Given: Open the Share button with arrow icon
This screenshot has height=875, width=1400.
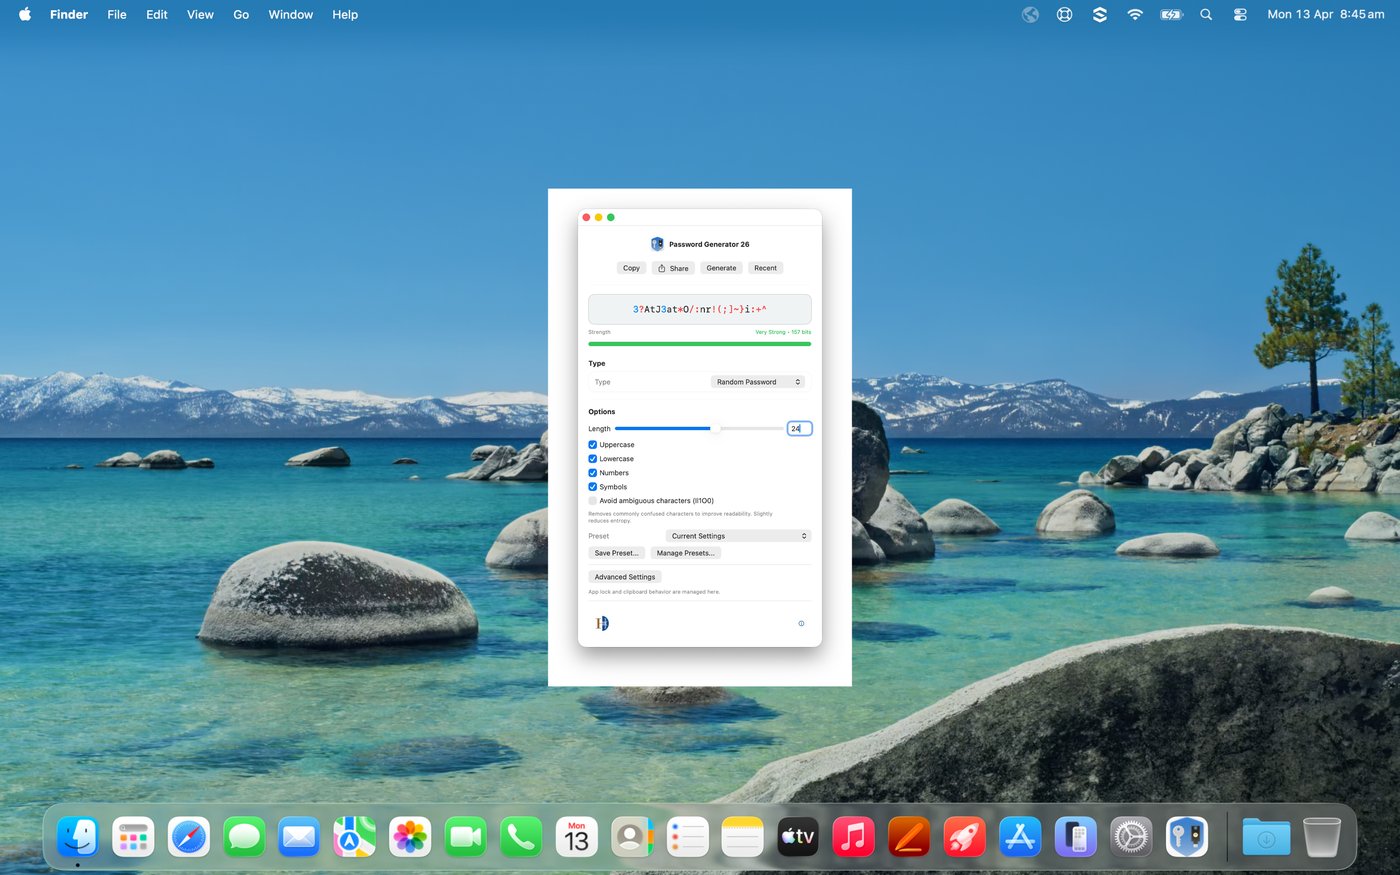Looking at the screenshot, I should 673,268.
